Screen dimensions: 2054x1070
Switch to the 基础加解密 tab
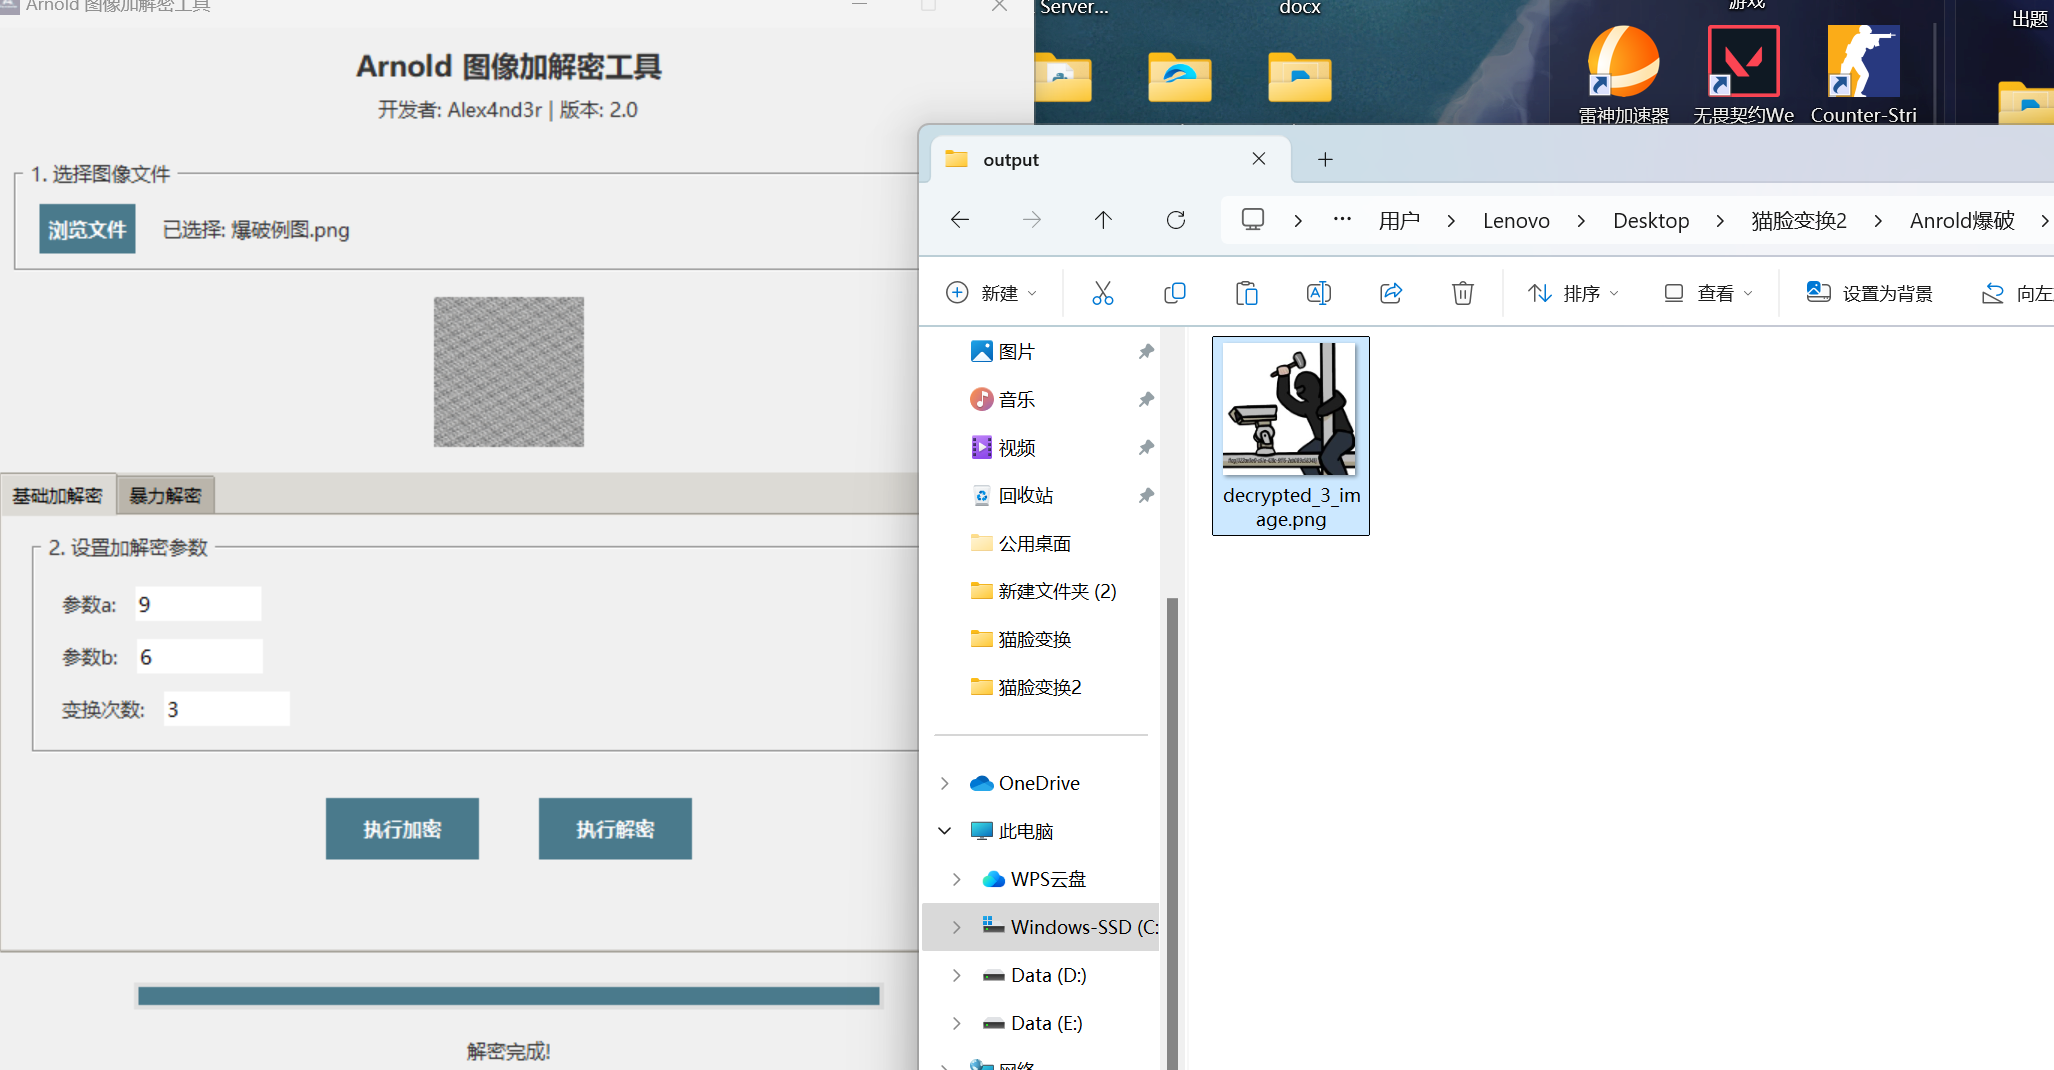point(57,494)
